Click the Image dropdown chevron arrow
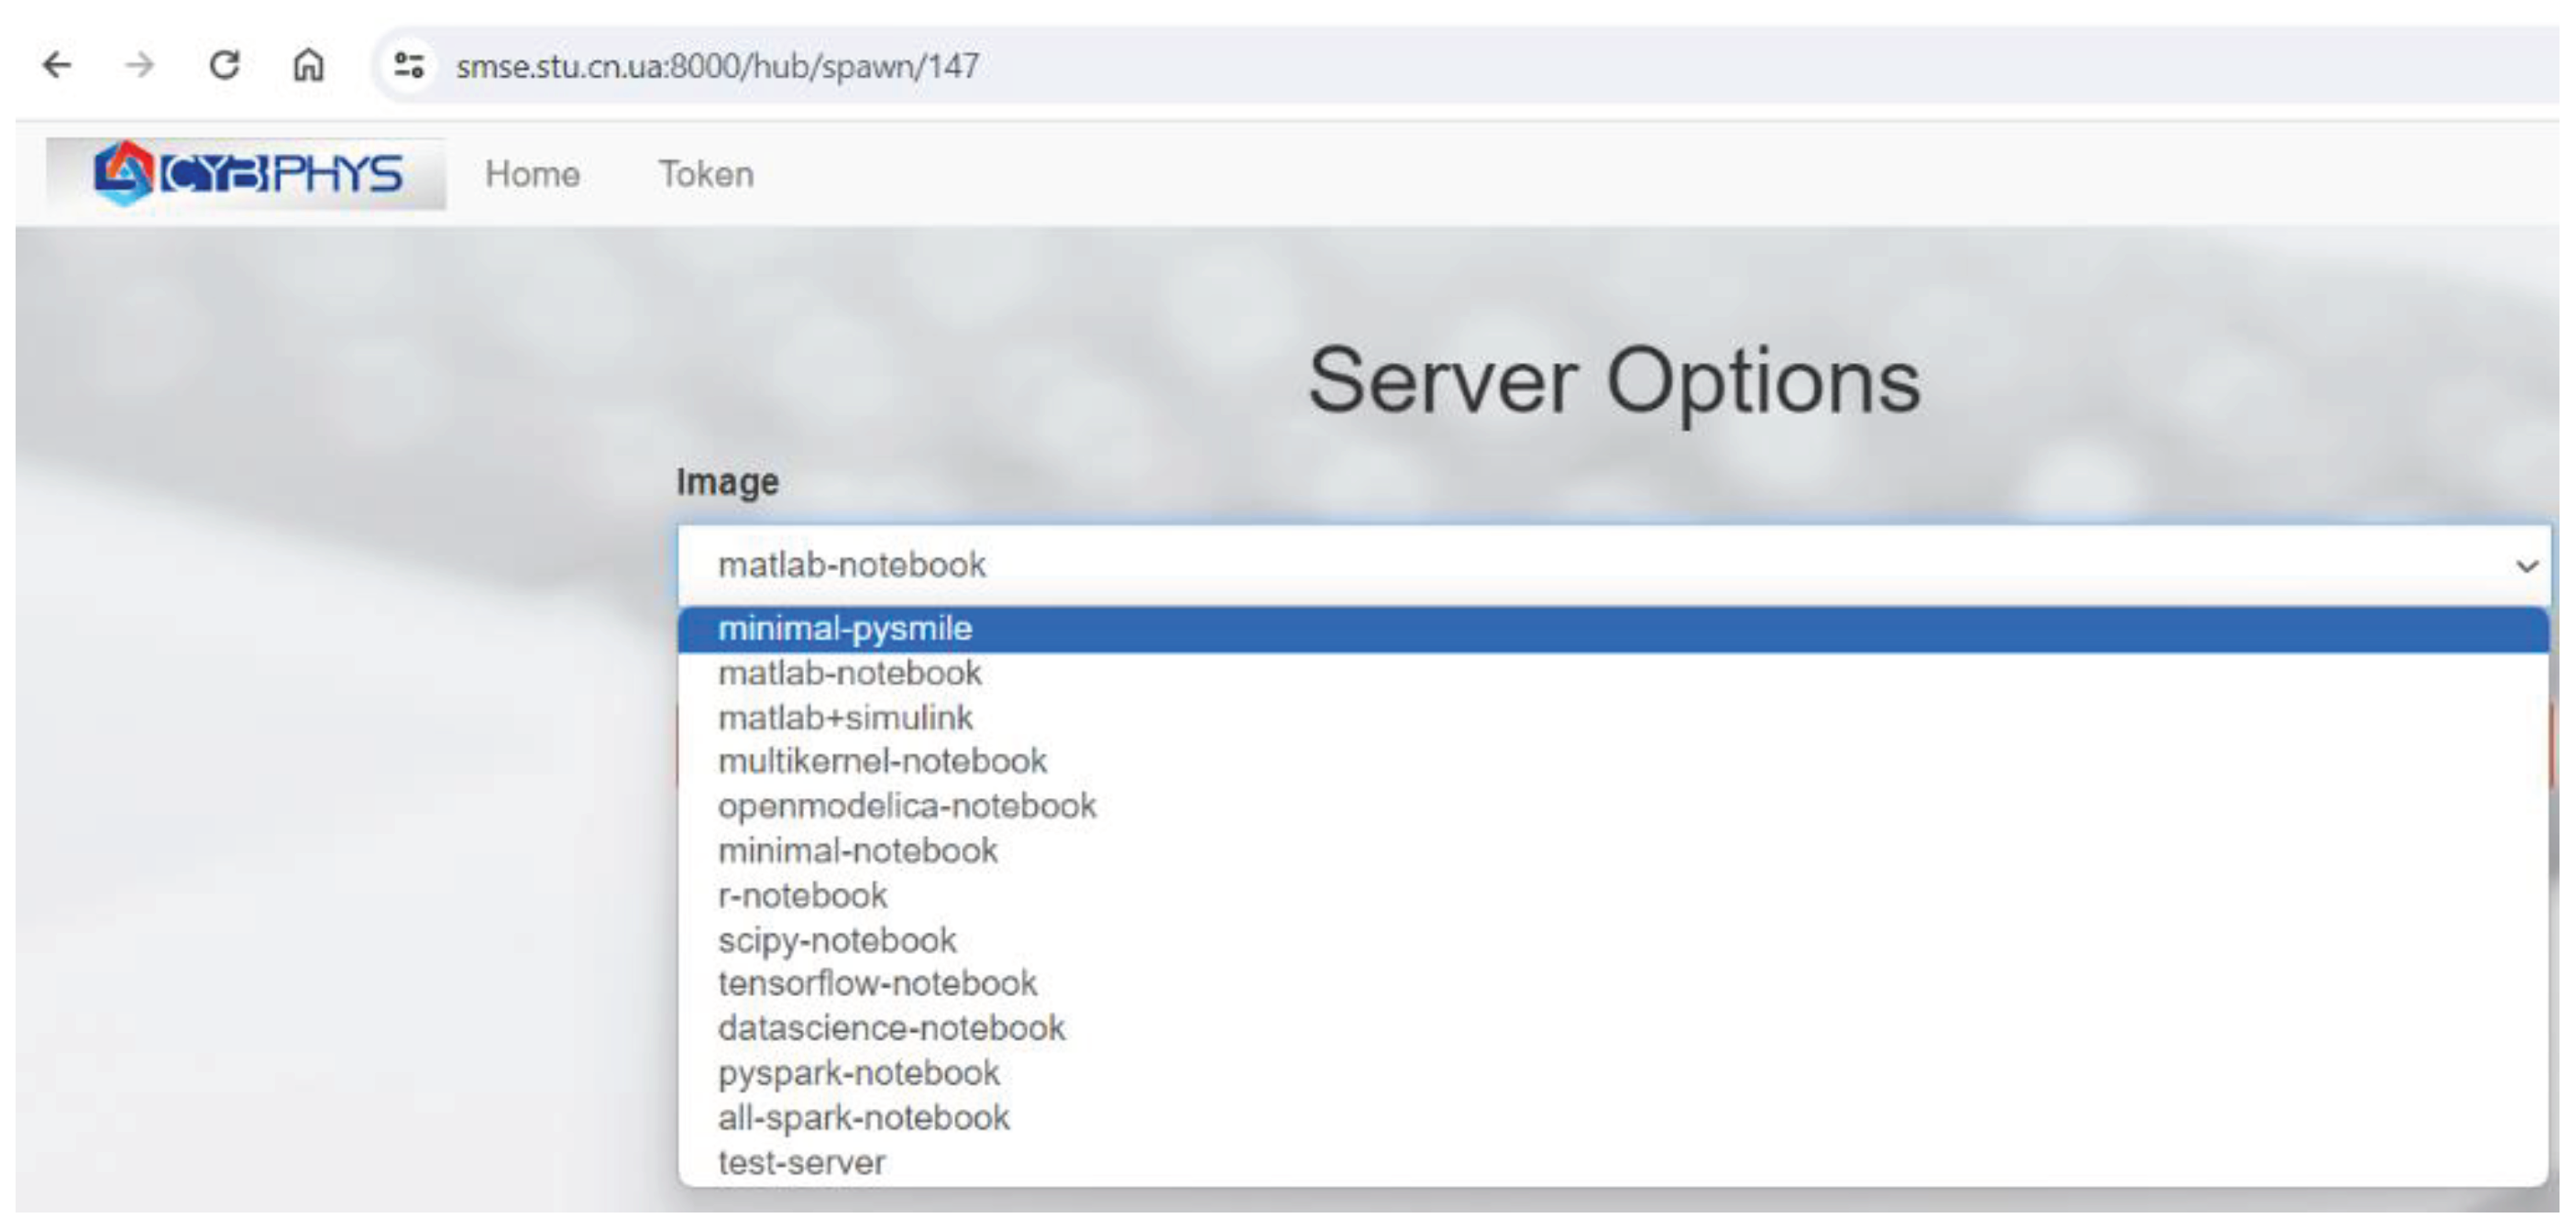The image size is (2576, 1229). tap(2526, 567)
